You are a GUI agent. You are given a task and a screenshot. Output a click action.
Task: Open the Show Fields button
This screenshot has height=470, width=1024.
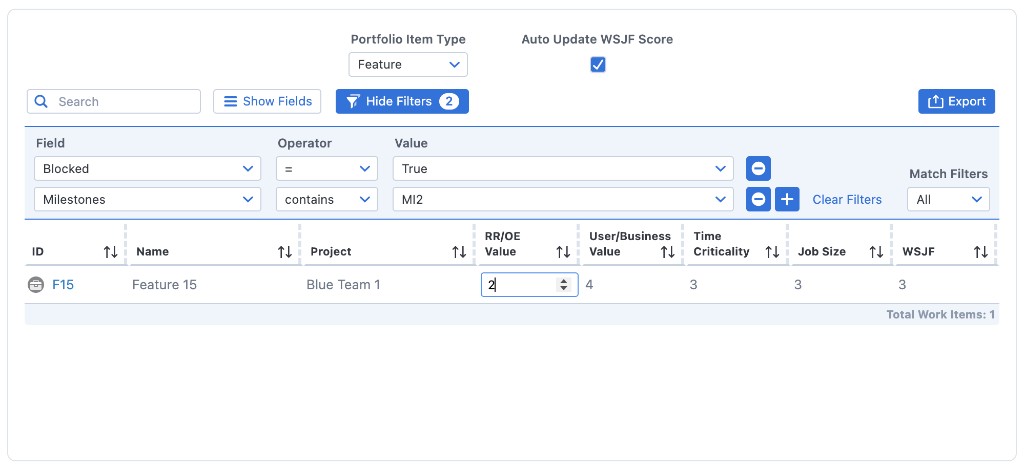(267, 101)
